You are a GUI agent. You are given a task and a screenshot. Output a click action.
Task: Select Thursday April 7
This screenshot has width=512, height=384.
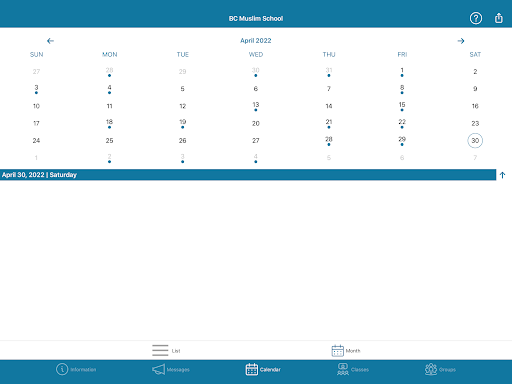[x=329, y=89]
